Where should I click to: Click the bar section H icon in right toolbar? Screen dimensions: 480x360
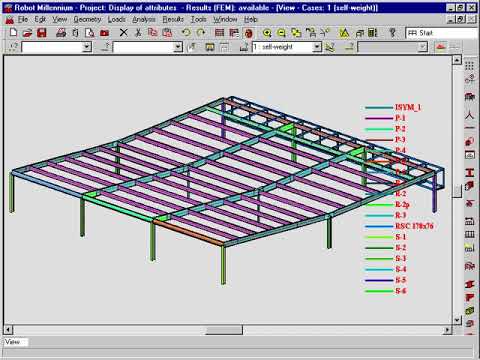(470, 172)
